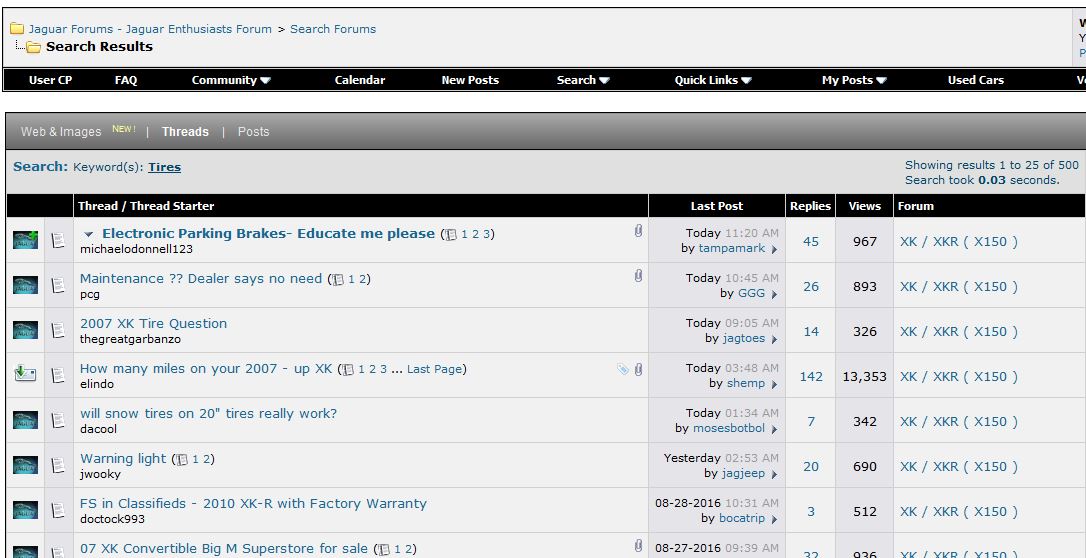This screenshot has height=558, width=1086.
Task: Click the thread status icon for 2007 XK Tire Question
Action: 26,330
